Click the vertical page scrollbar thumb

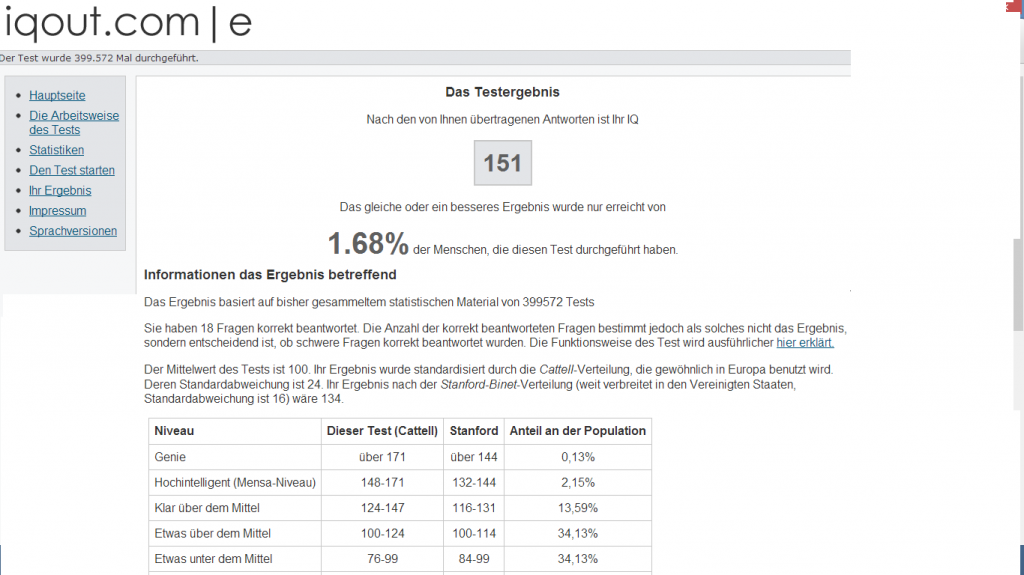(1017, 286)
